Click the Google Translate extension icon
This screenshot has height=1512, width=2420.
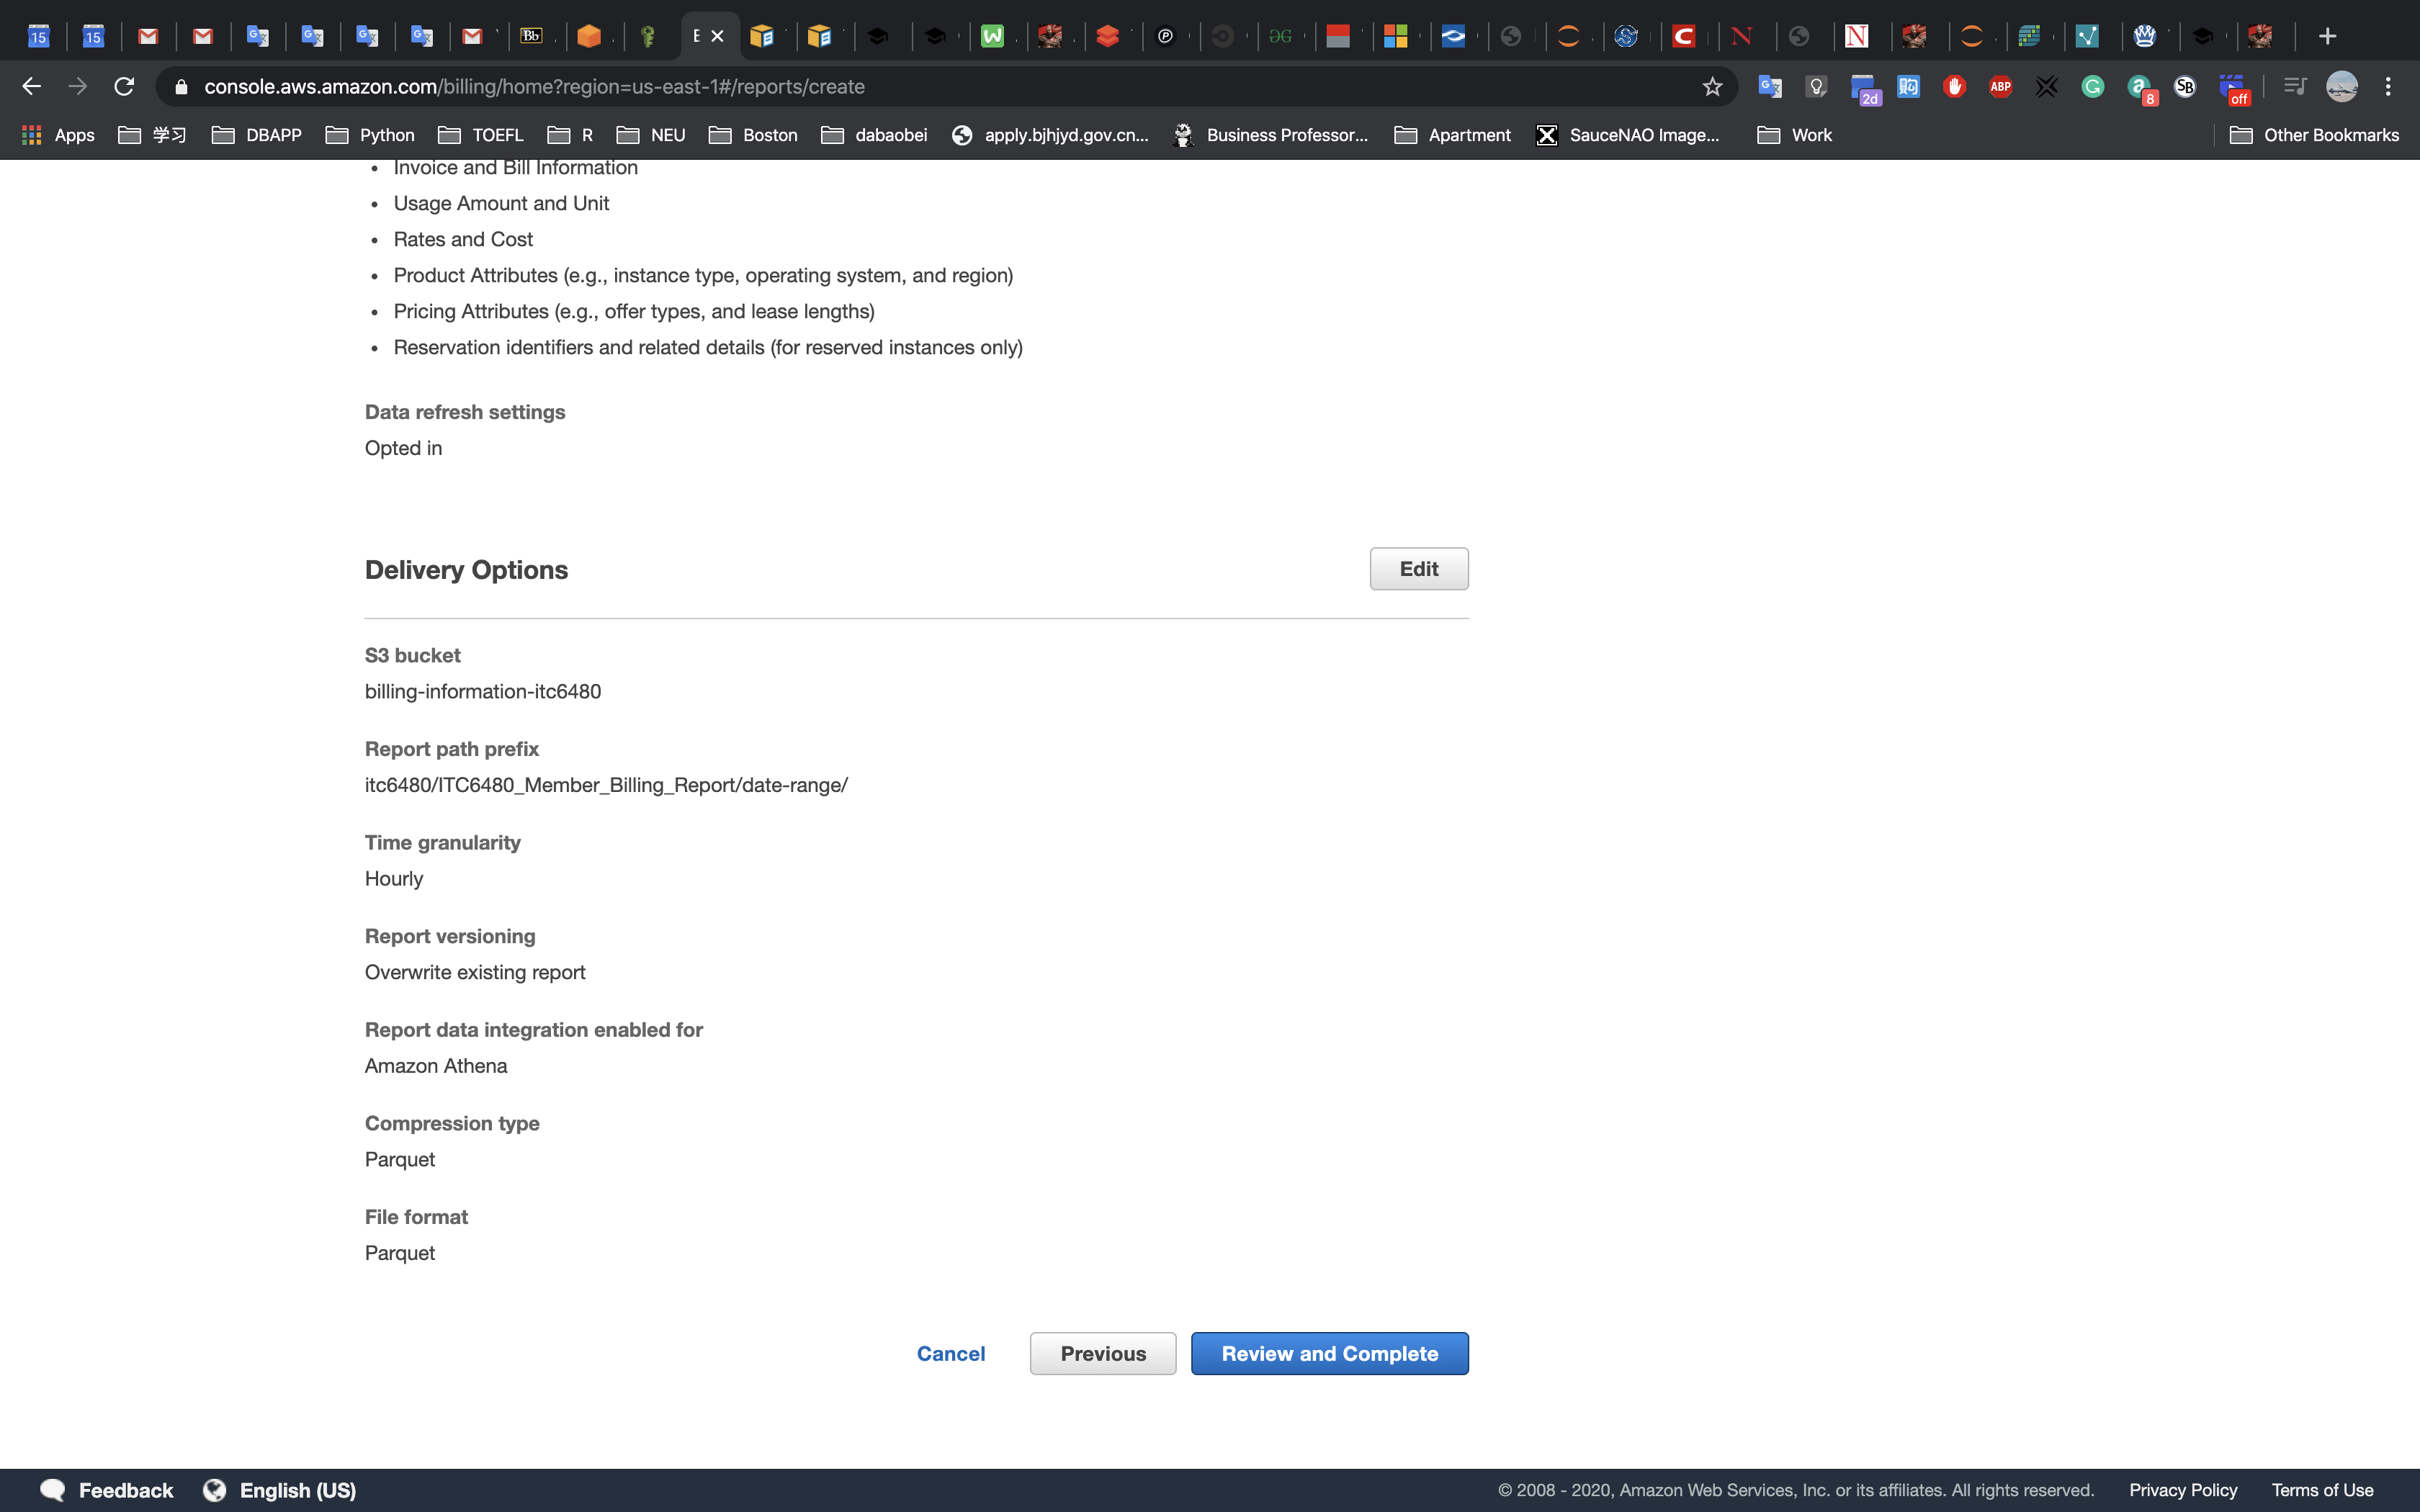click(1770, 87)
